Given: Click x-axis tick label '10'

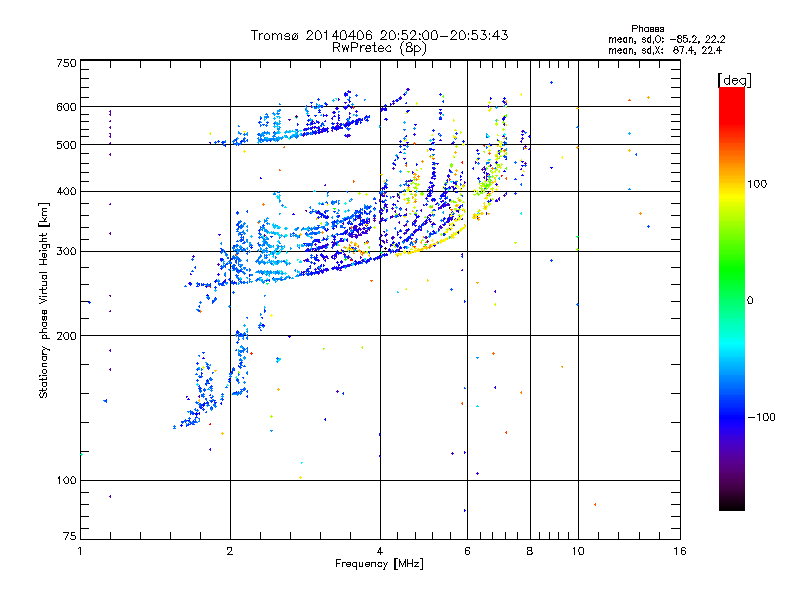Looking at the screenshot, I should pyautogui.click(x=578, y=551).
